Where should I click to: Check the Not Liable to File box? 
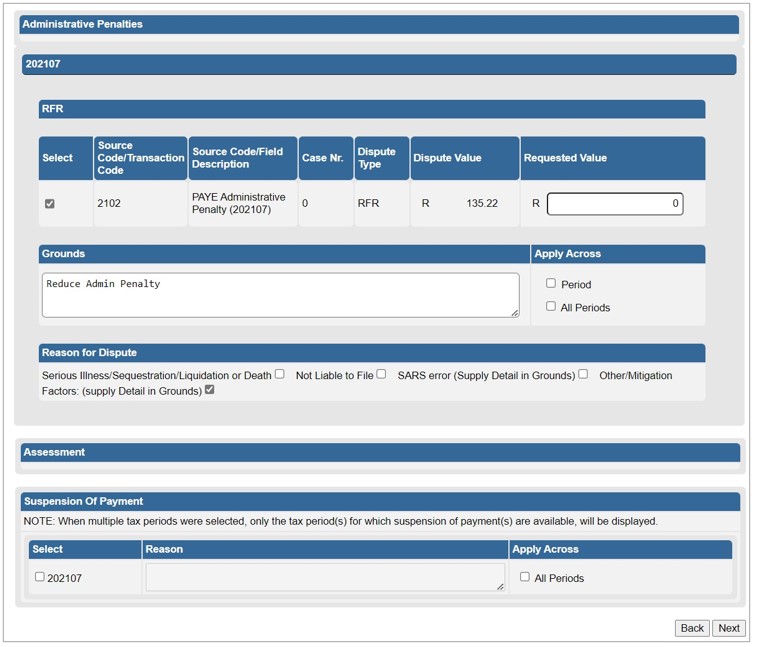(x=381, y=374)
